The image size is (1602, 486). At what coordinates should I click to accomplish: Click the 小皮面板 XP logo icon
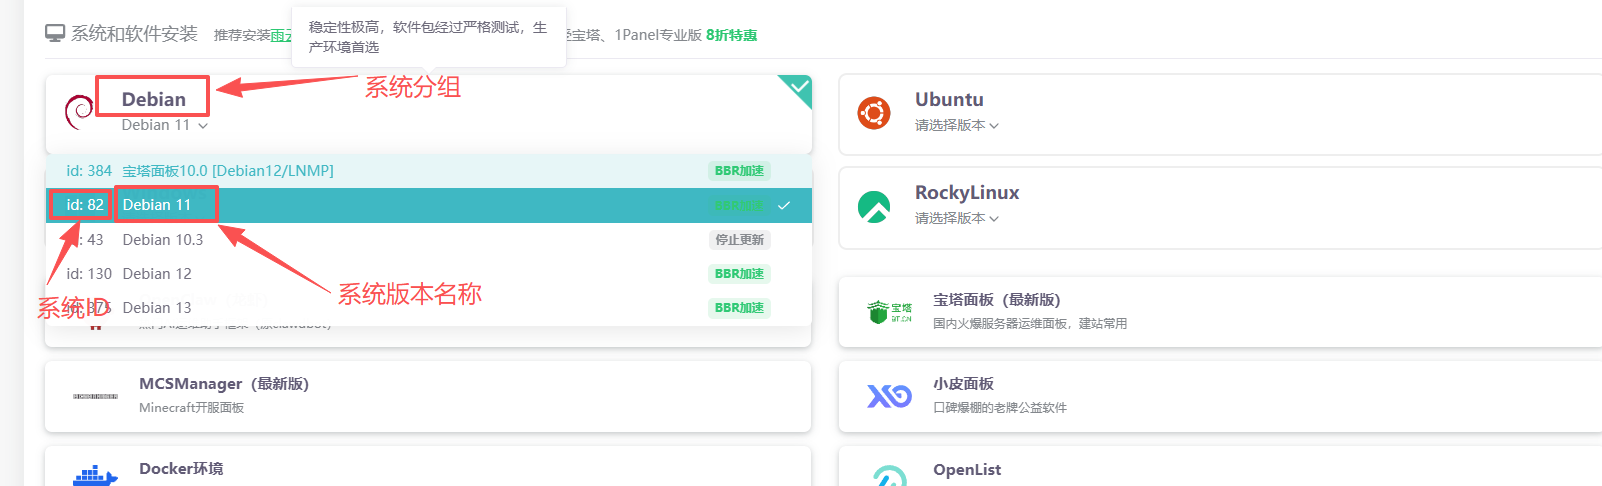(x=889, y=396)
